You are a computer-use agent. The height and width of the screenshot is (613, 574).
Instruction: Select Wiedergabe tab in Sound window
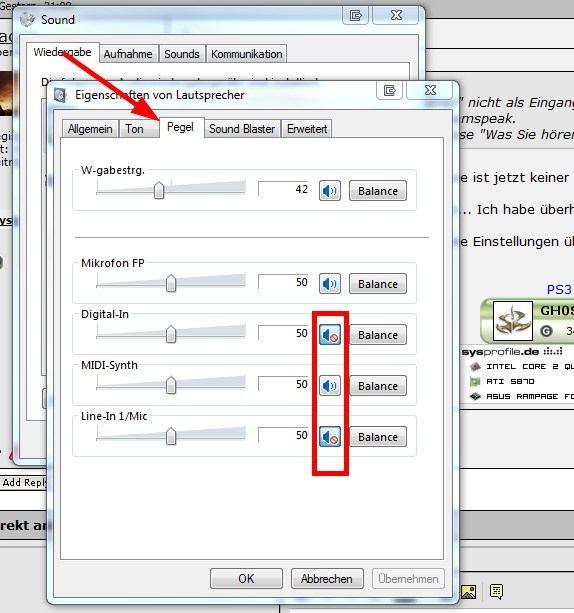pyautogui.click(x=62, y=52)
